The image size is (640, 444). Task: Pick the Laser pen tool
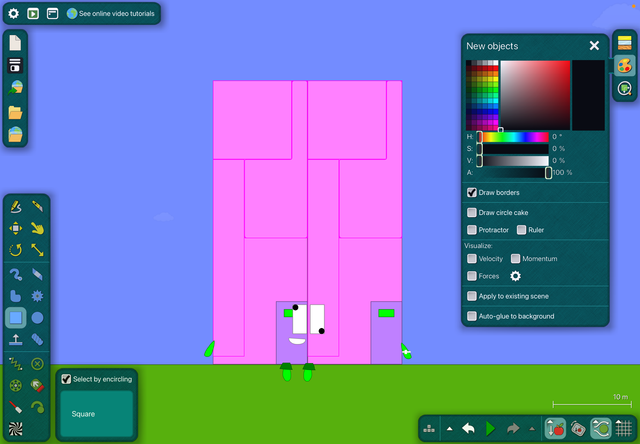tap(15, 408)
